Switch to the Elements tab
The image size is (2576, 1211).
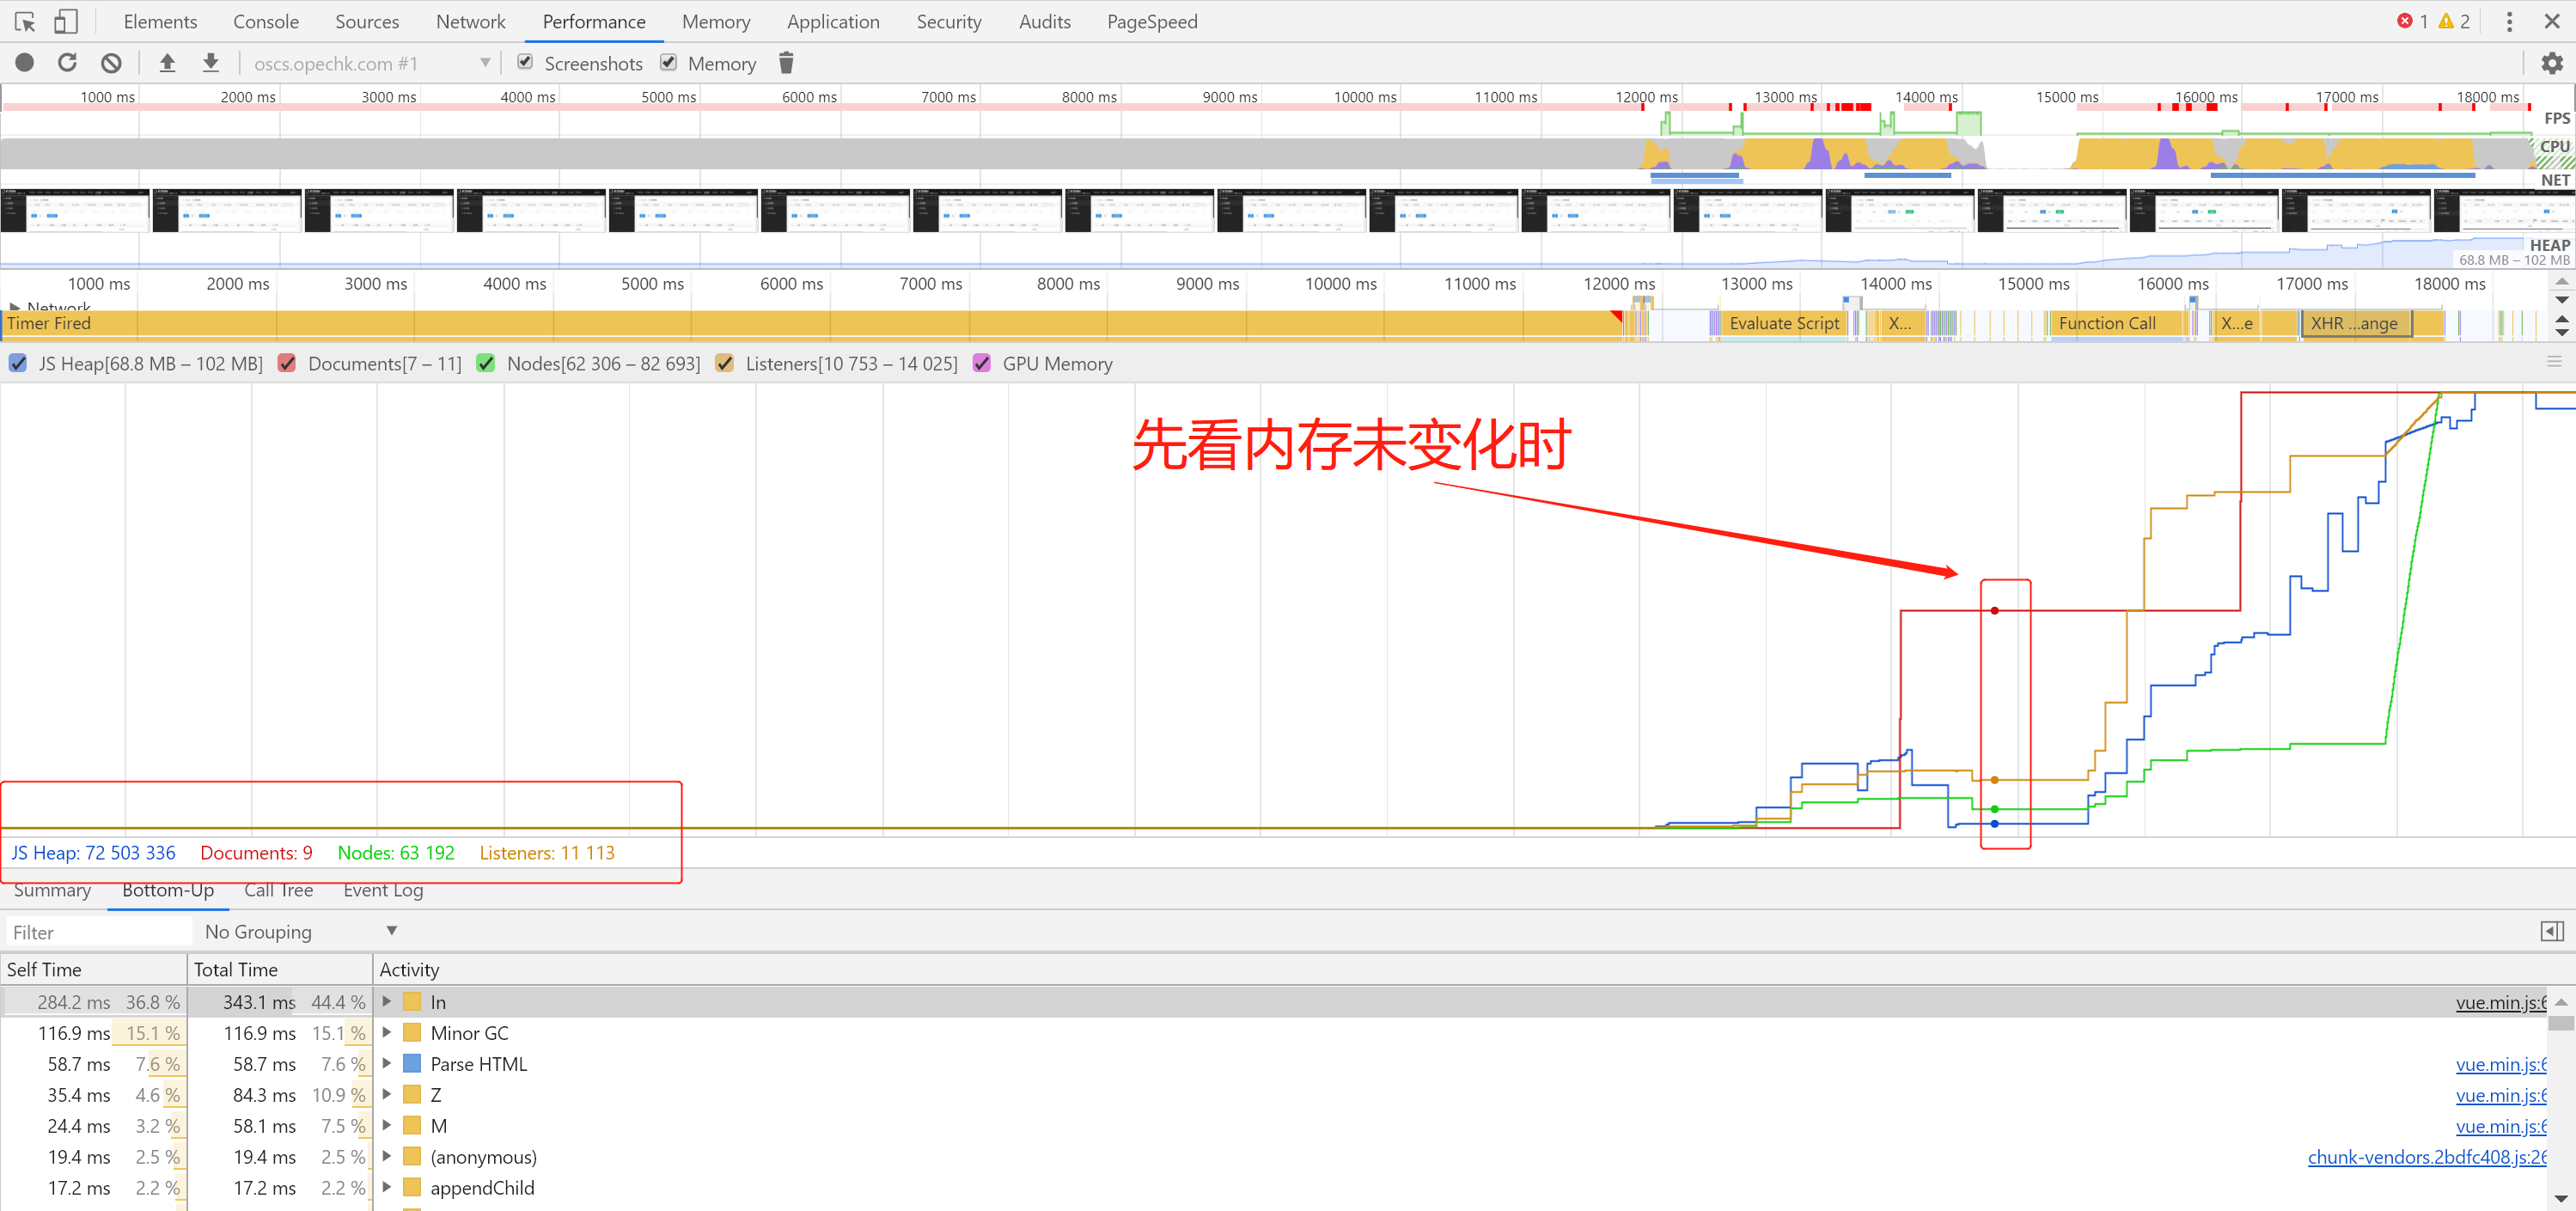[160, 21]
